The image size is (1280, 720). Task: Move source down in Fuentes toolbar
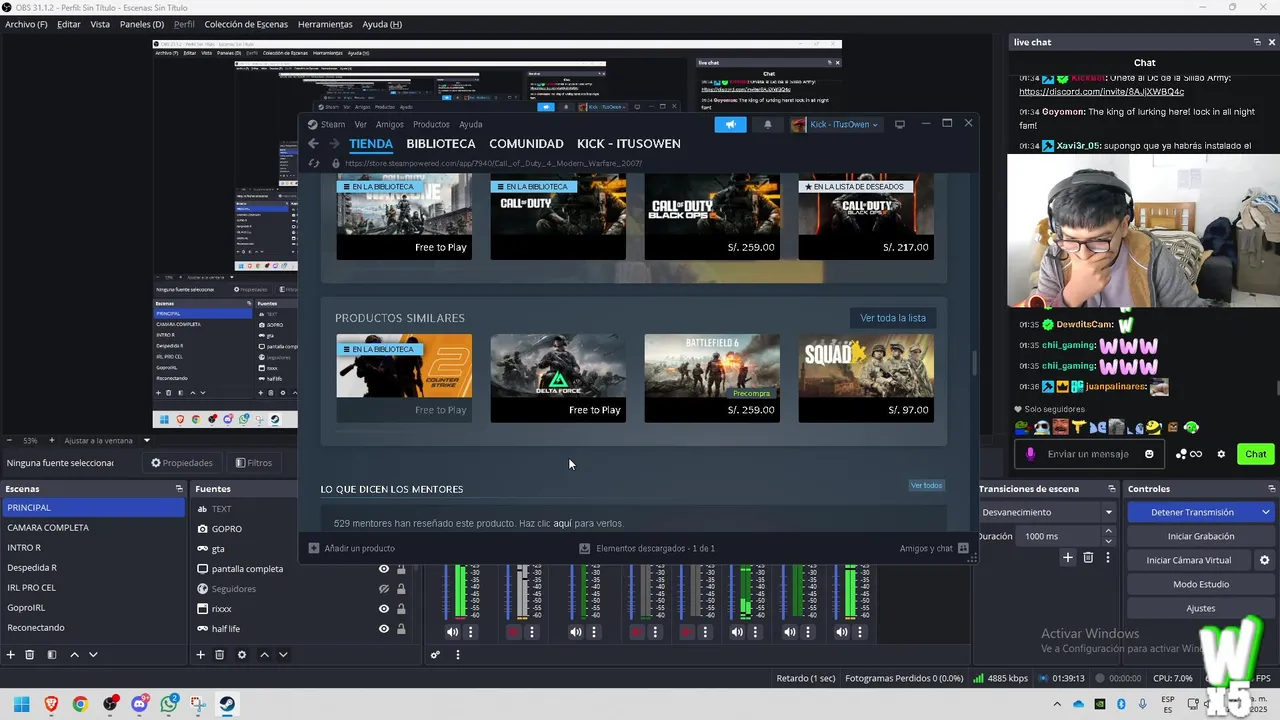click(x=283, y=655)
